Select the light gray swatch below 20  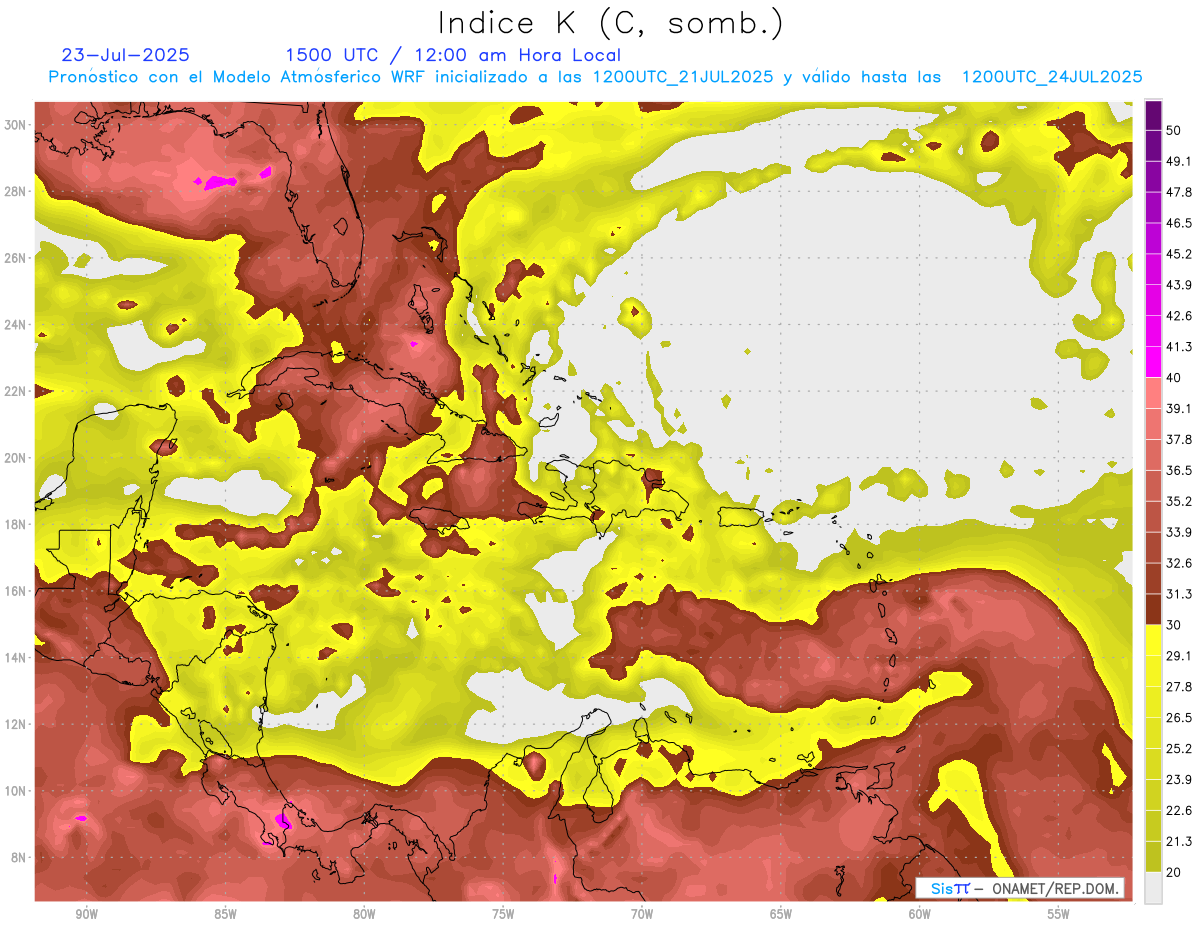click(1153, 887)
